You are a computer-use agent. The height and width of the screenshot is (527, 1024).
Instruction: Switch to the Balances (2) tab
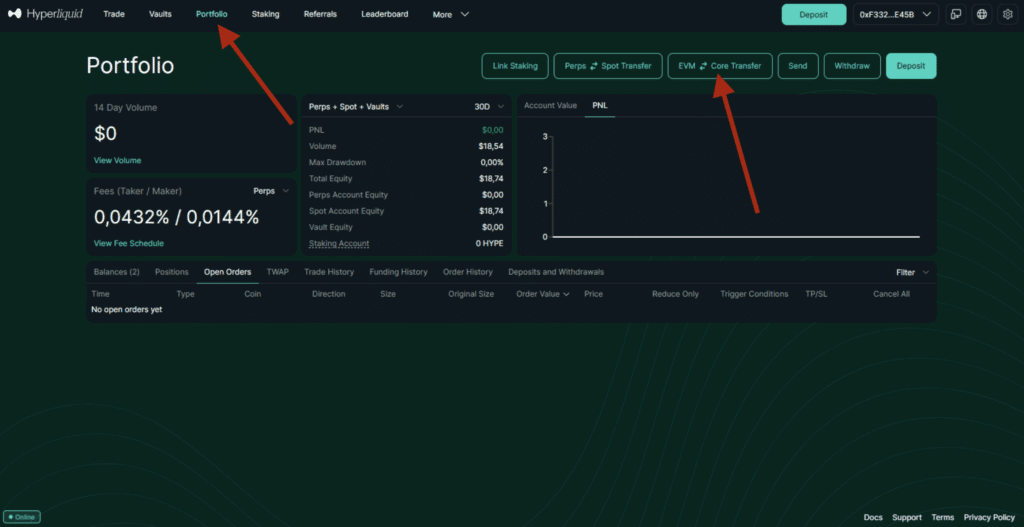click(x=116, y=272)
